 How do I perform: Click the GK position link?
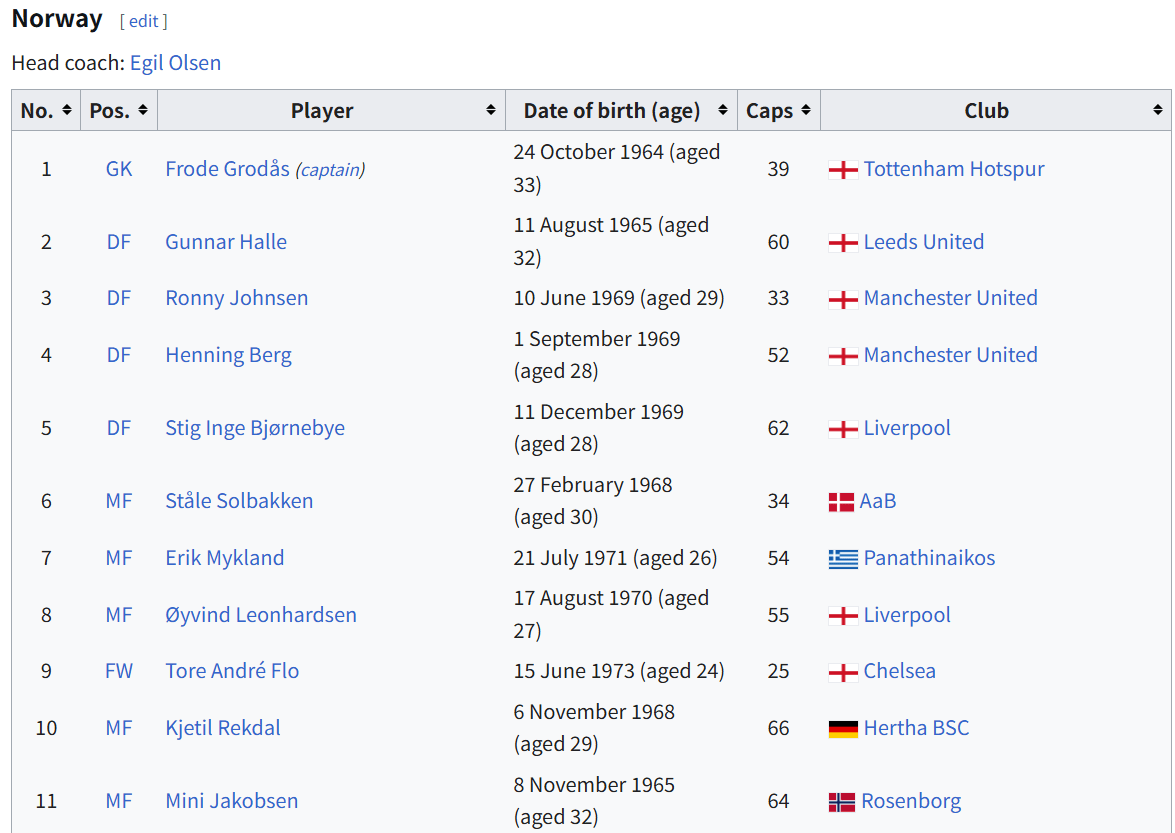pyautogui.click(x=119, y=169)
